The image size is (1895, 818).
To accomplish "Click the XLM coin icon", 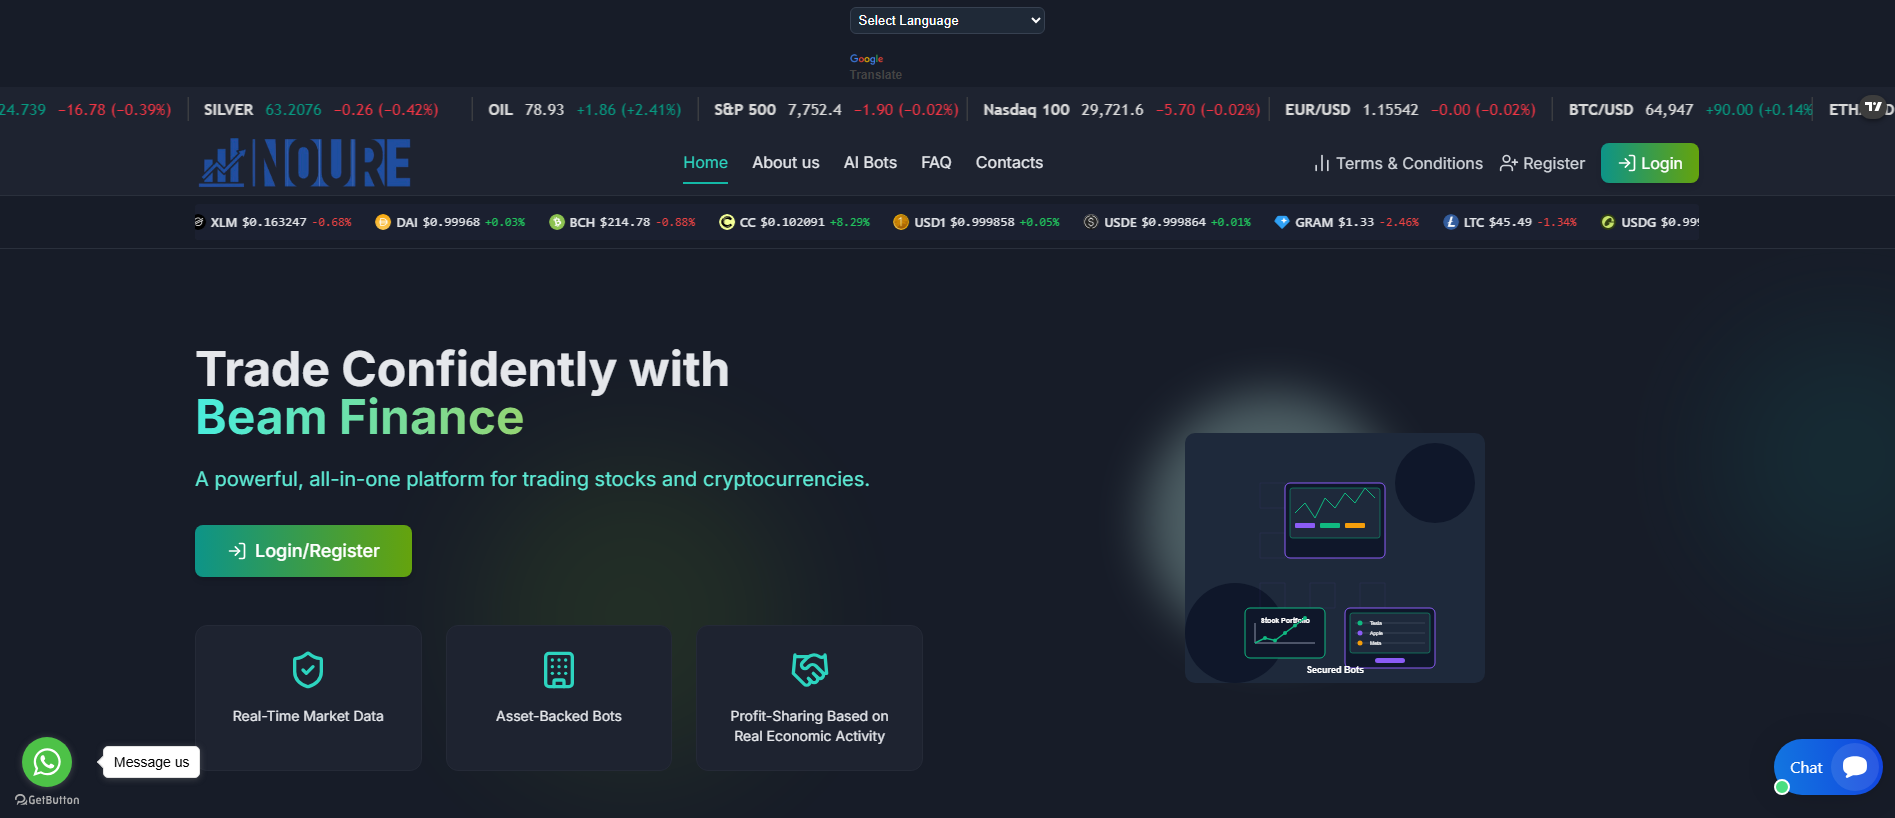I will click(199, 222).
